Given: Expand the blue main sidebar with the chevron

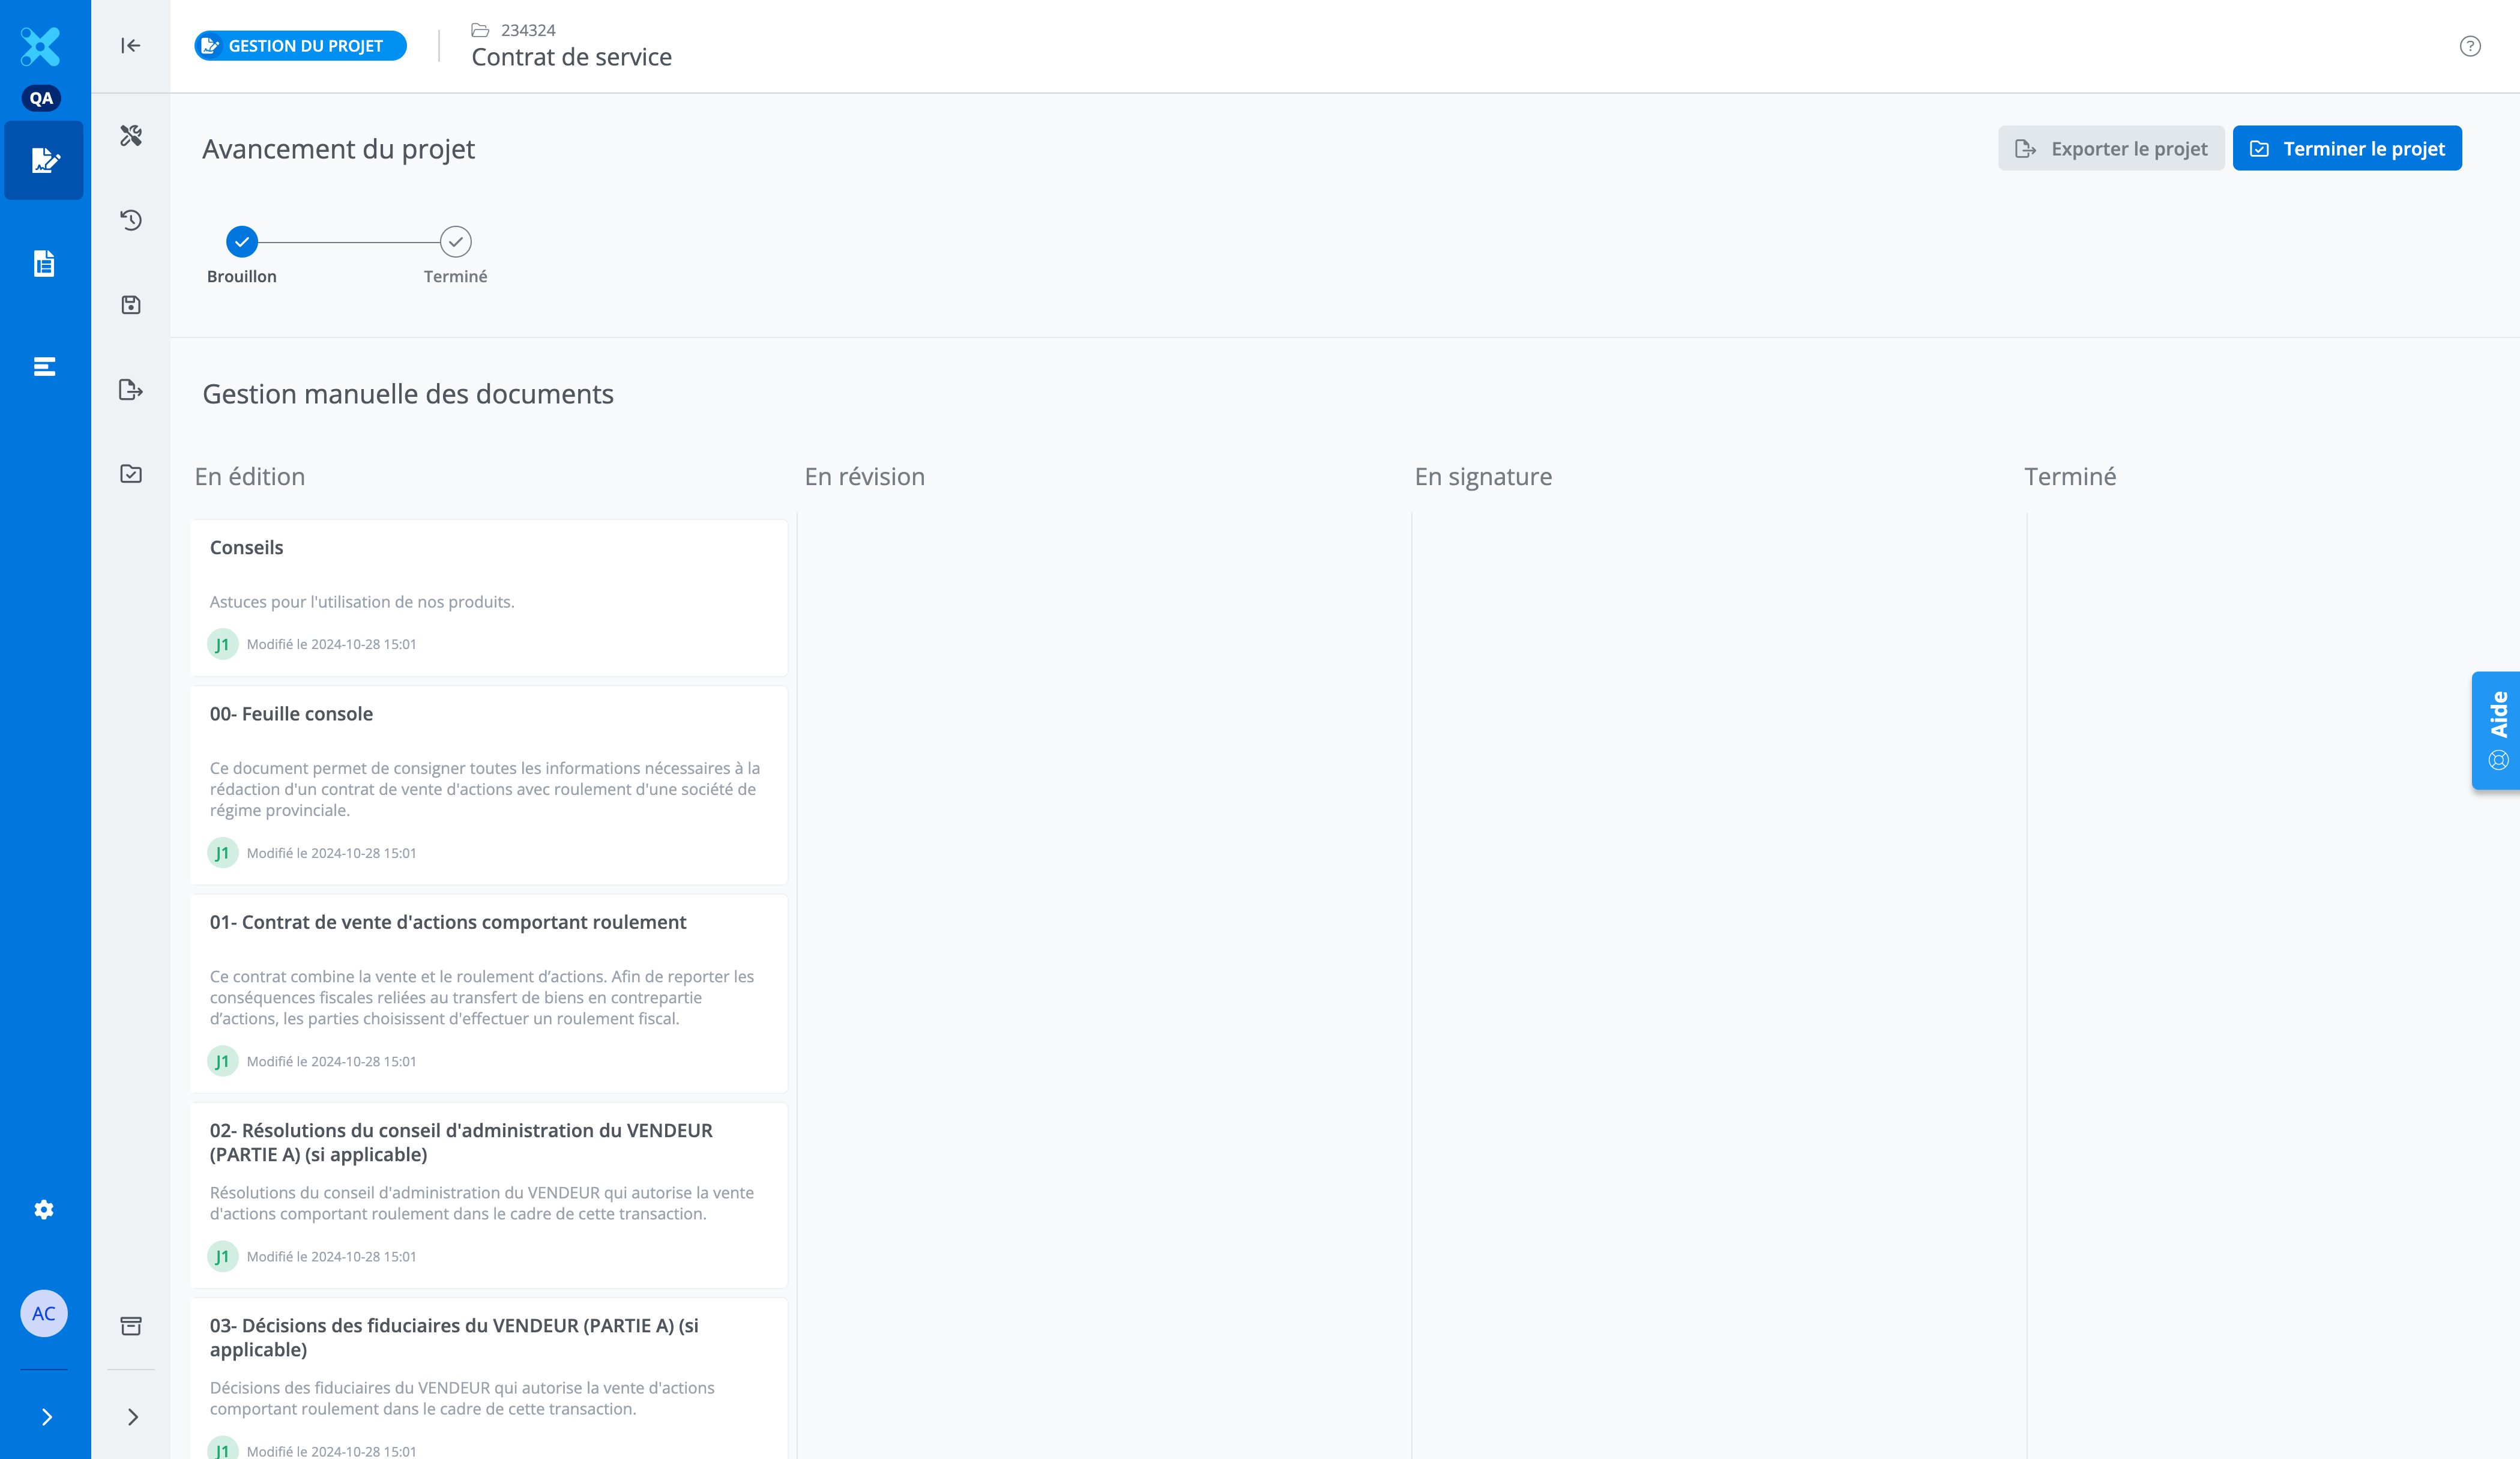Looking at the screenshot, I should tap(46, 1417).
